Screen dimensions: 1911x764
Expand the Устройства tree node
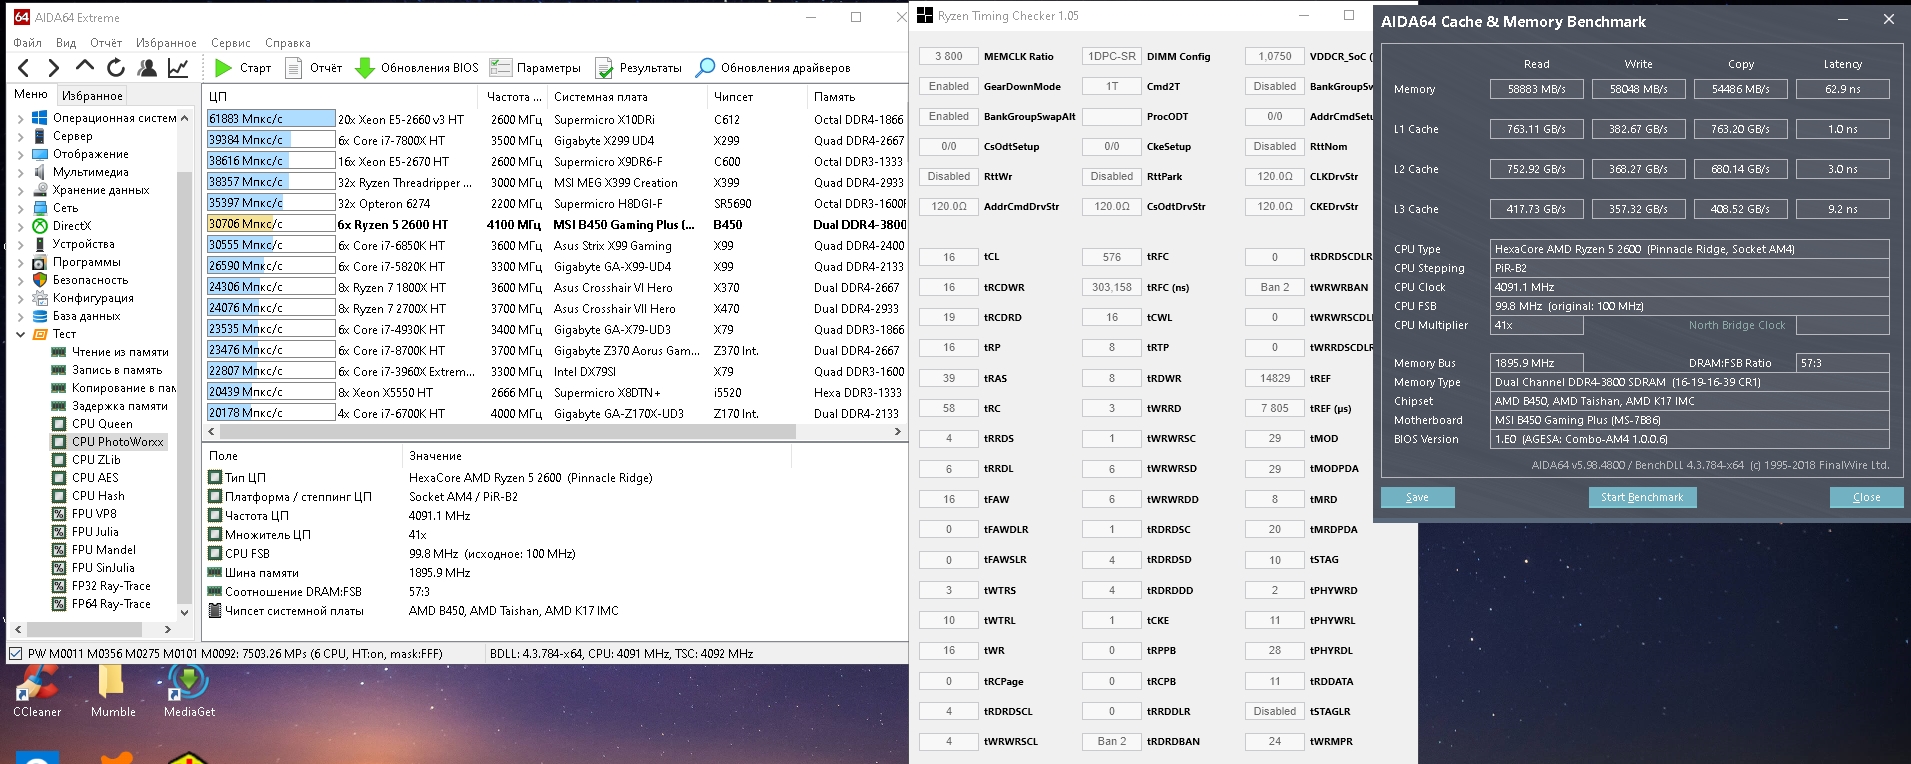click(x=20, y=244)
